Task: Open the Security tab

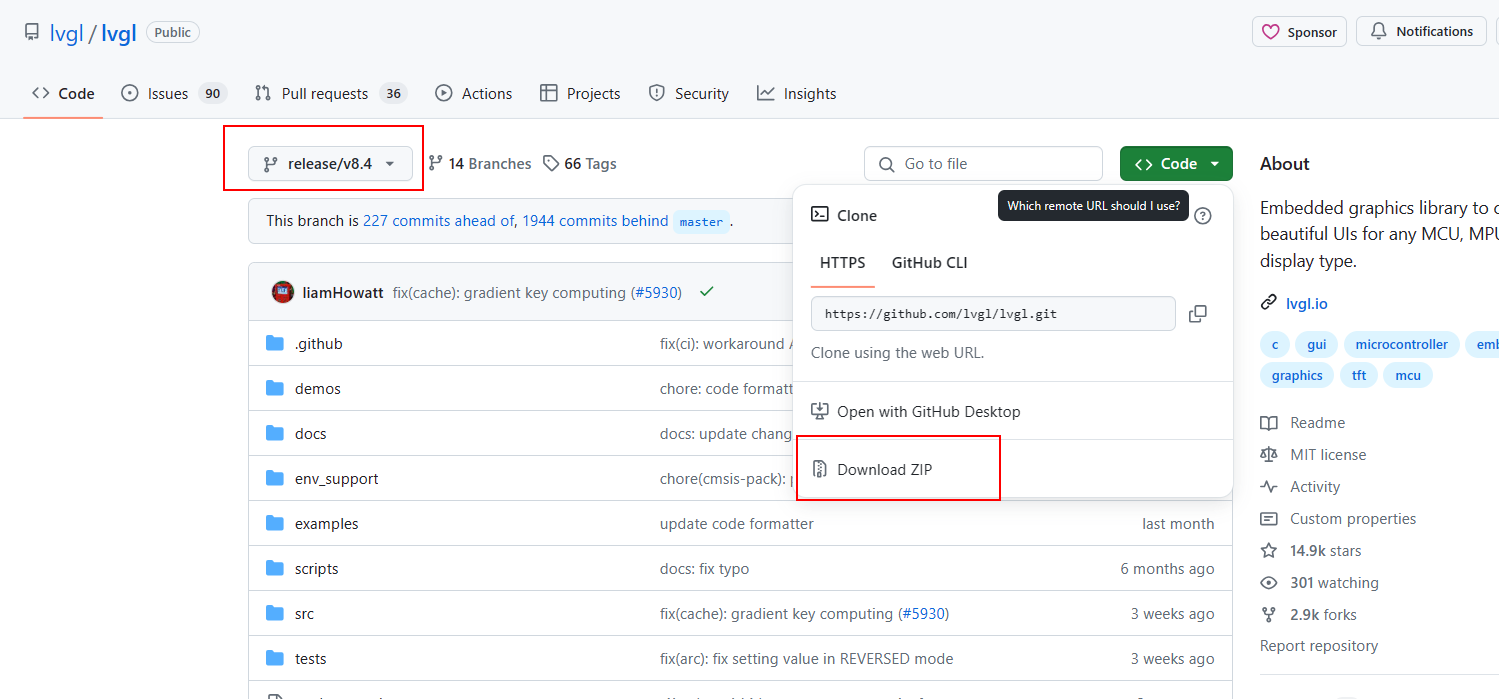Action: tap(688, 94)
